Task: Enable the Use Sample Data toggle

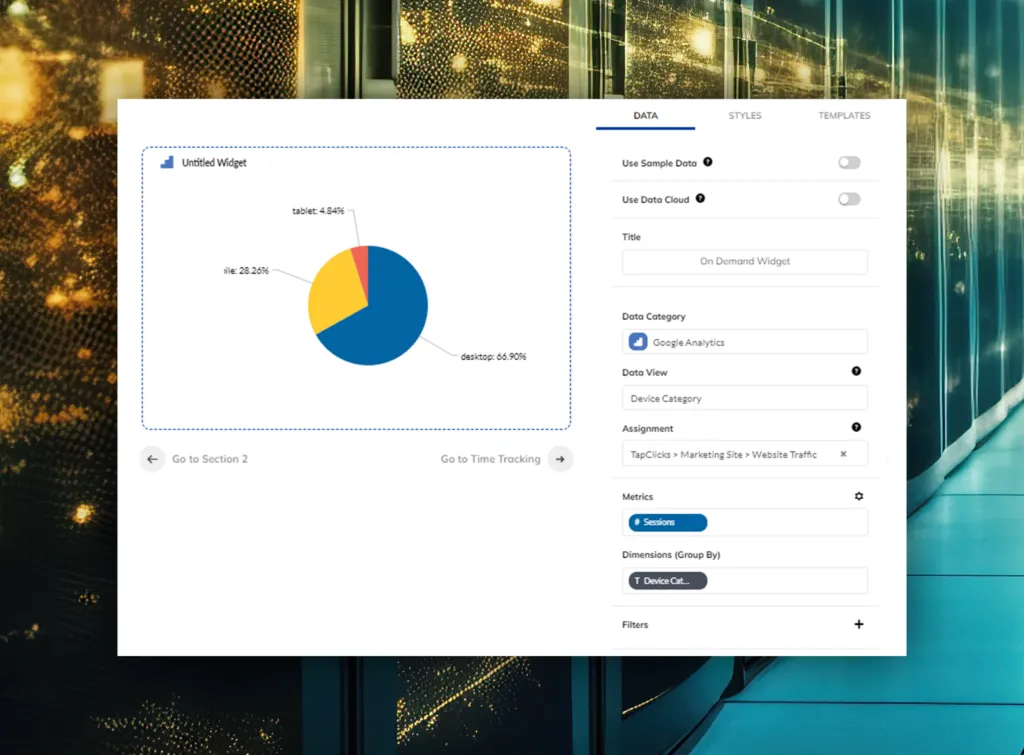Action: pos(849,163)
